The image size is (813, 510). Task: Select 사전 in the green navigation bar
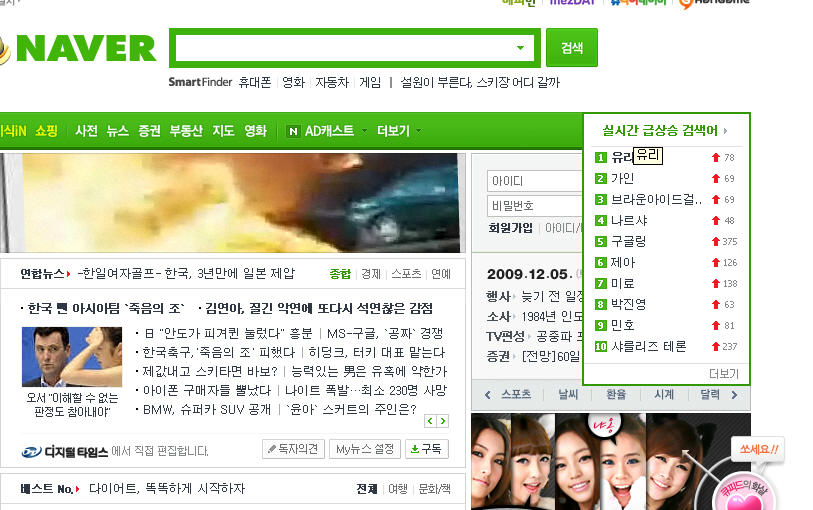pyautogui.click(x=86, y=131)
